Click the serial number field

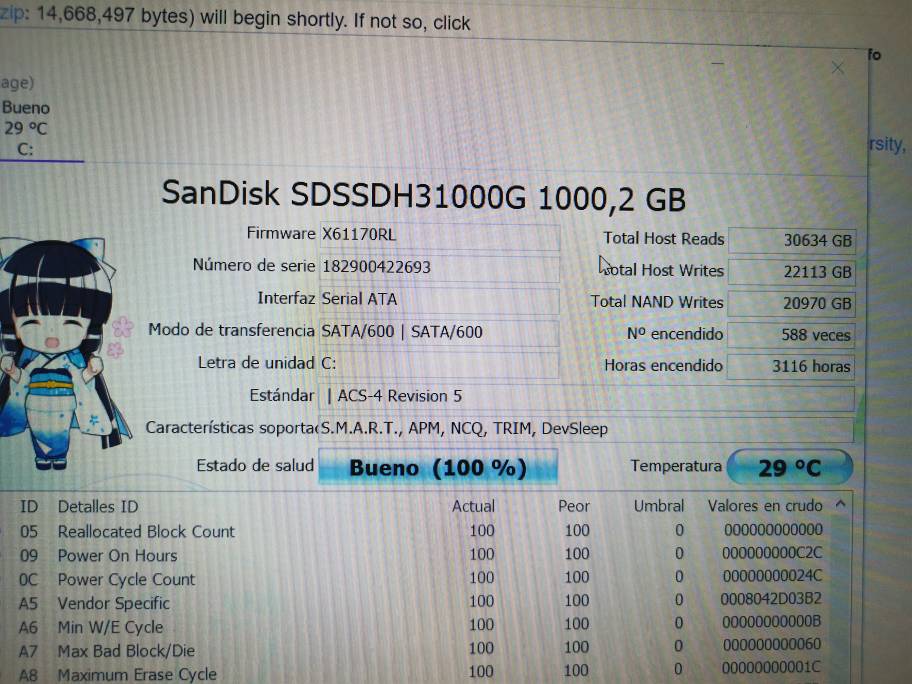(439, 267)
